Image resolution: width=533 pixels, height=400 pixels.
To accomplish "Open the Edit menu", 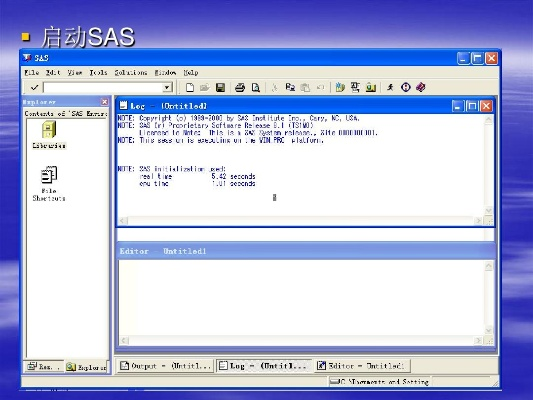I will (53, 72).
